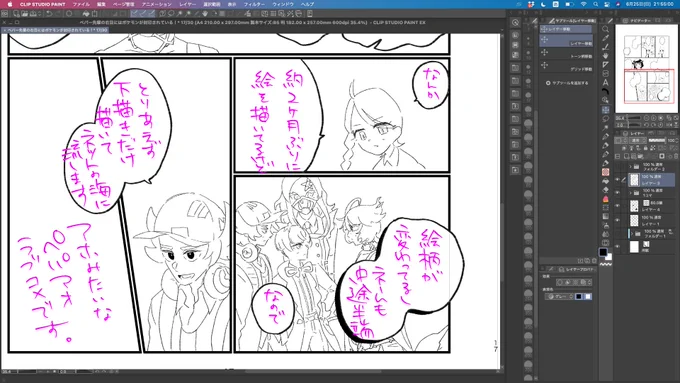
Task: Open the アニメーション menu
Action: [x=157, y=4]
